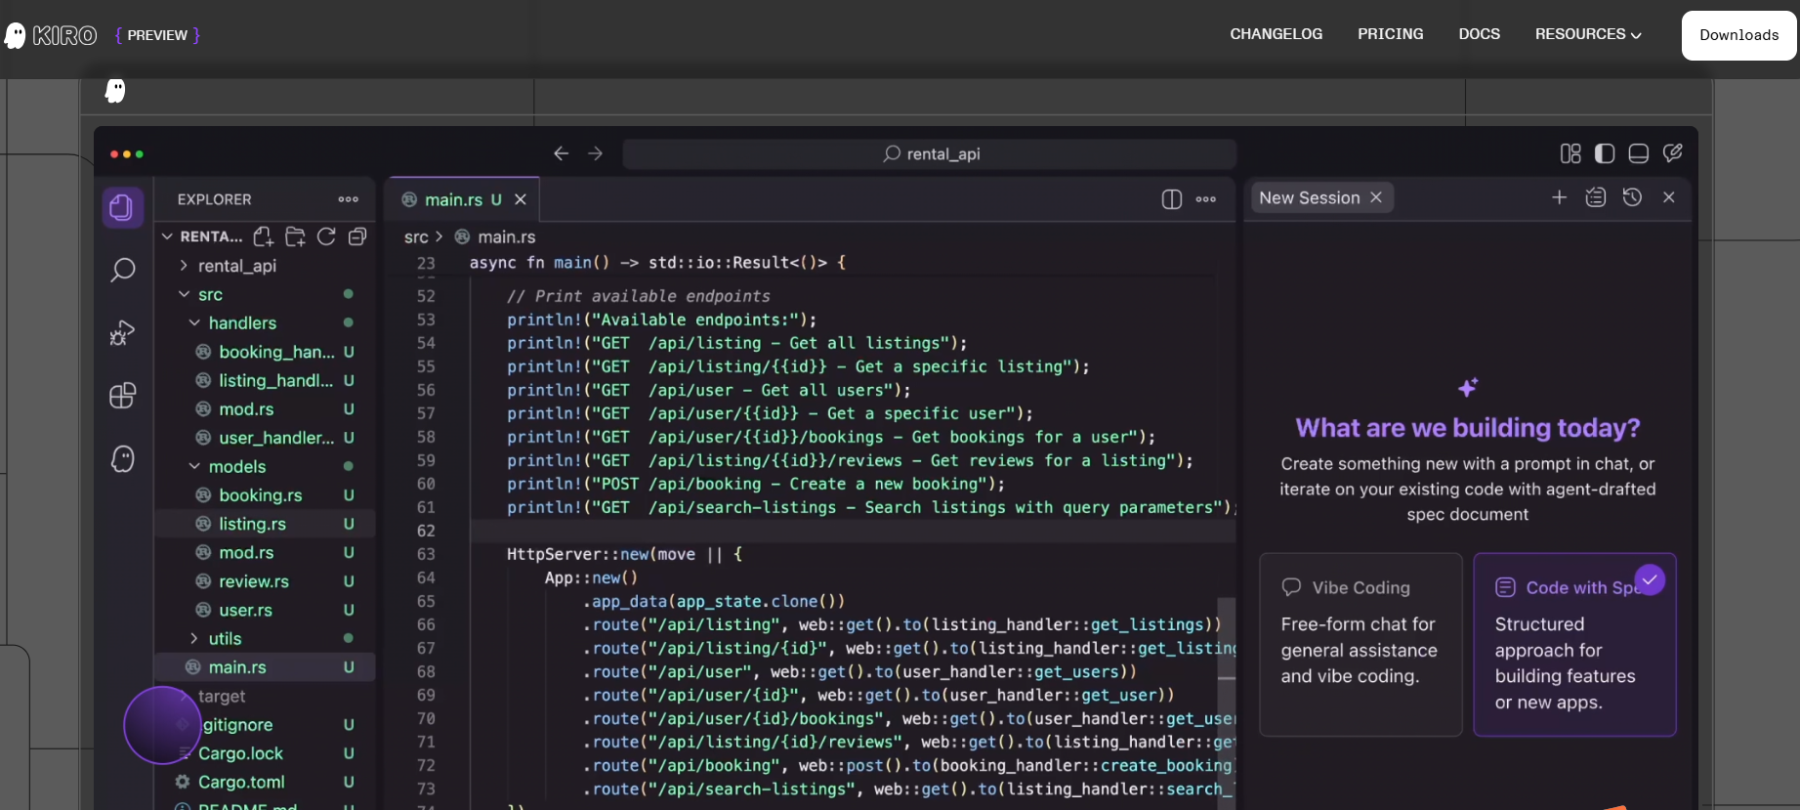Refresh the Explorer file tree

(326, 237)
